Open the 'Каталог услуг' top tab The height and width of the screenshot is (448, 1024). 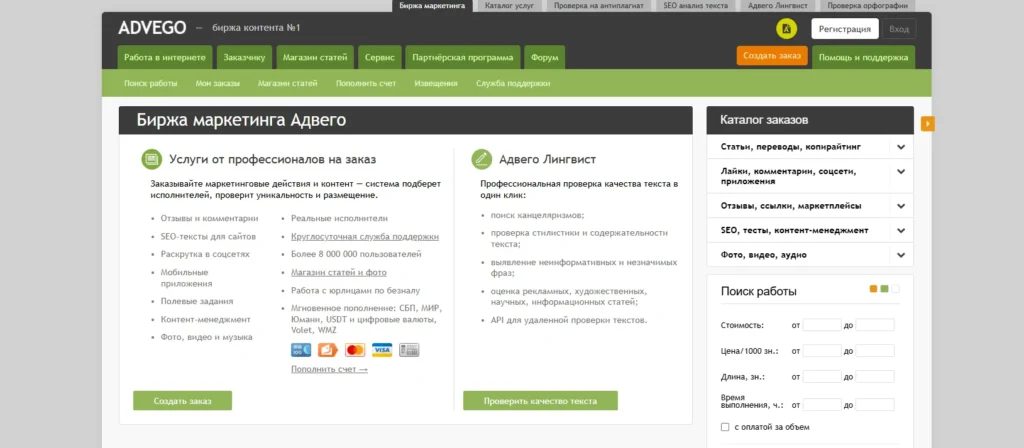(509, 5)
